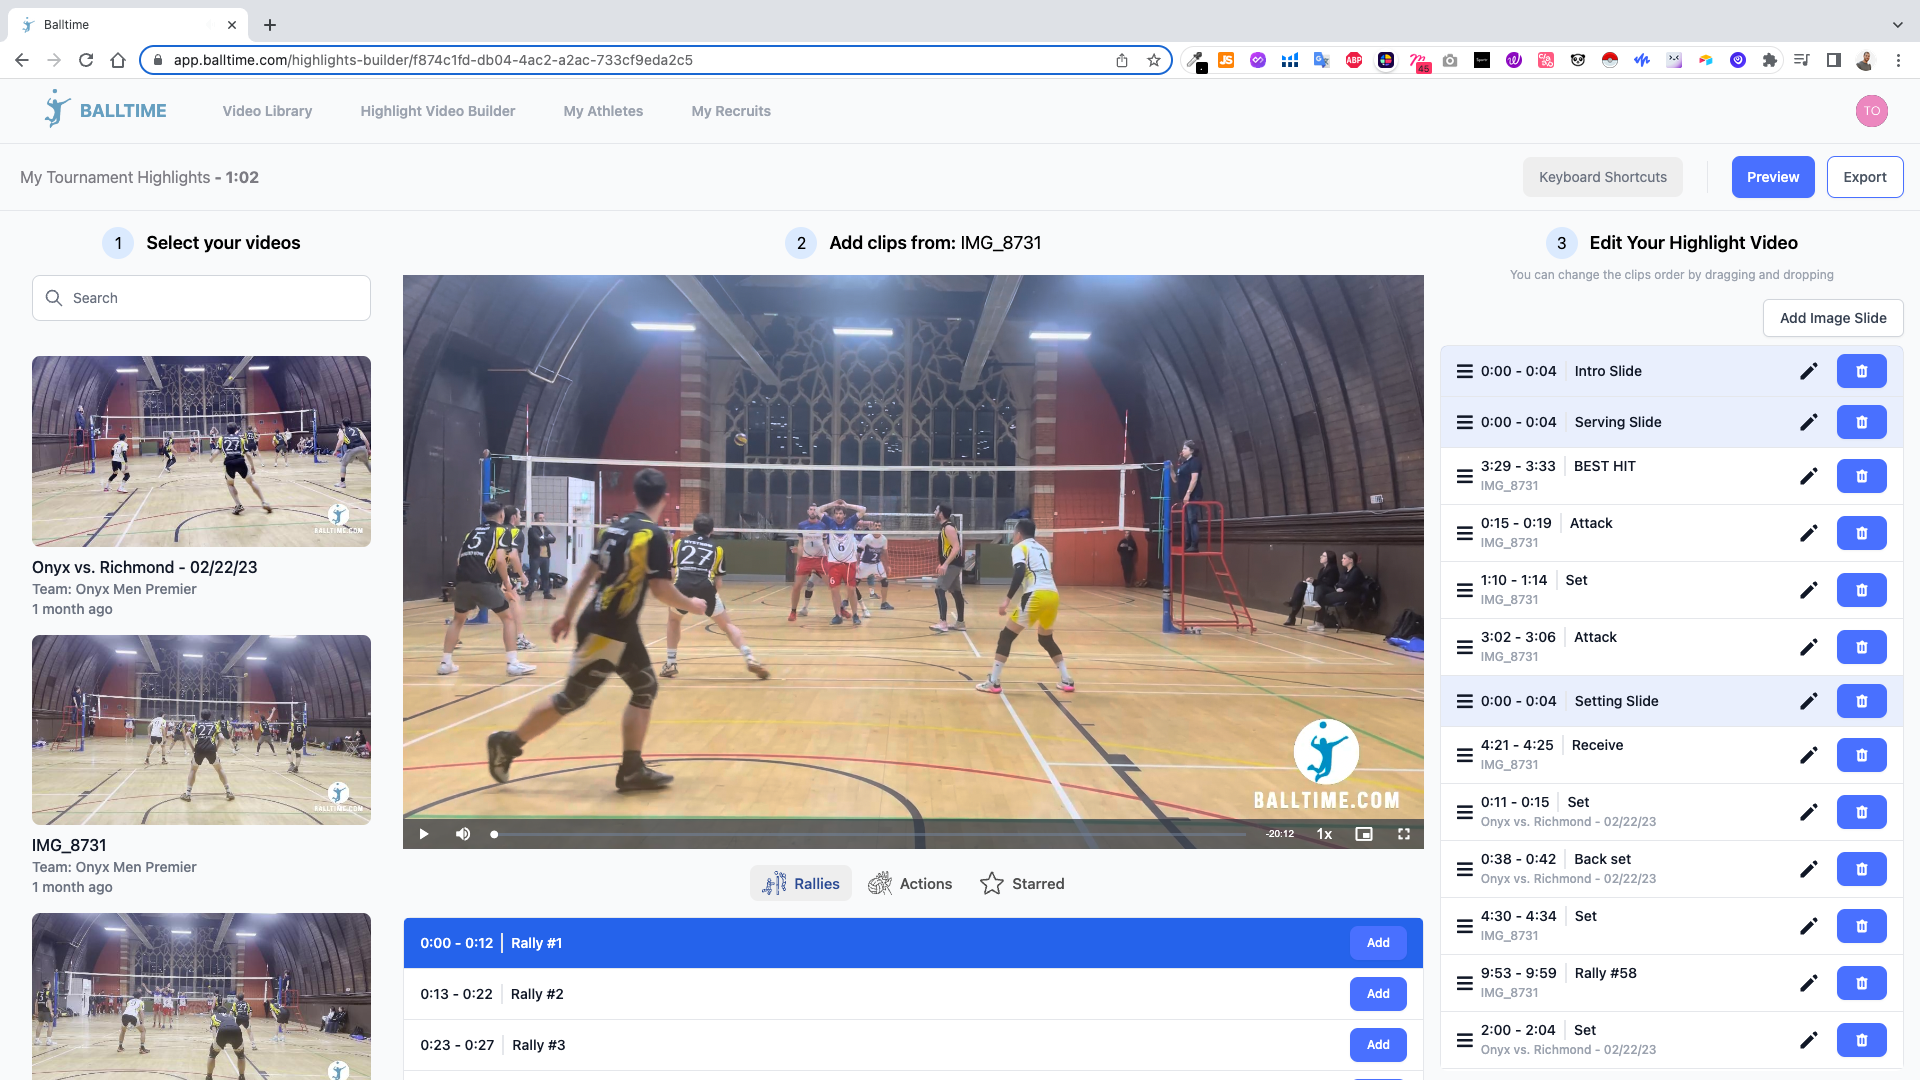This screenshot has height=1080, width=1920.
Task: Open the TO user avatar menu
Action: 1871,111
